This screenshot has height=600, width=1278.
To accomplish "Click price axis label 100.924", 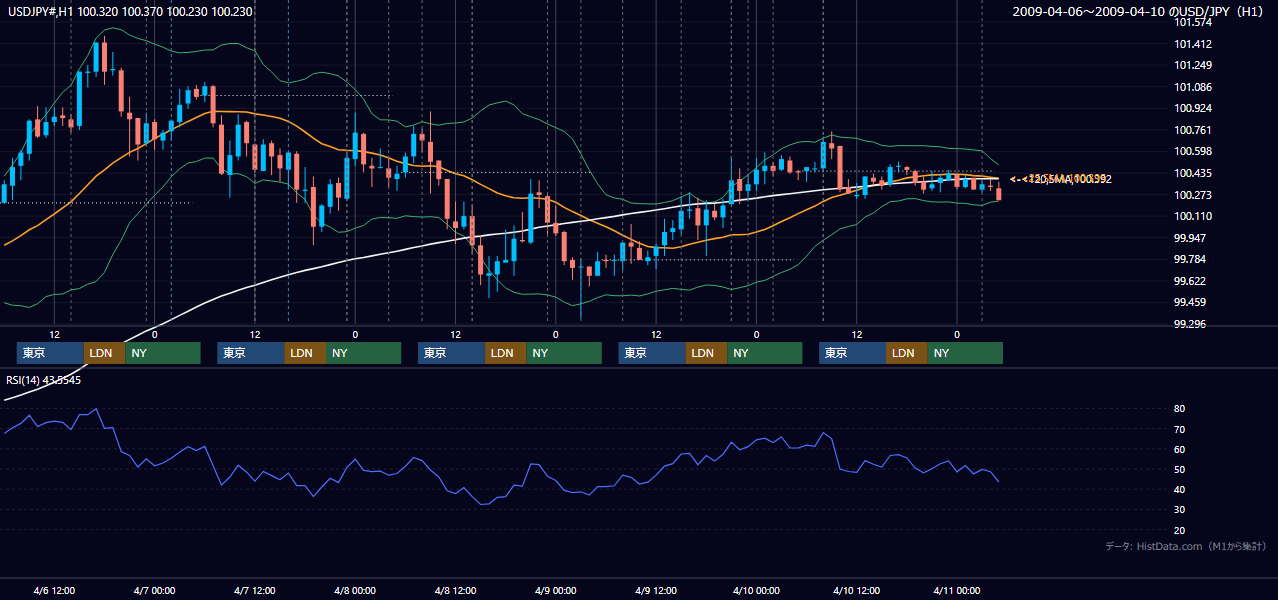I will [1193, 108].
